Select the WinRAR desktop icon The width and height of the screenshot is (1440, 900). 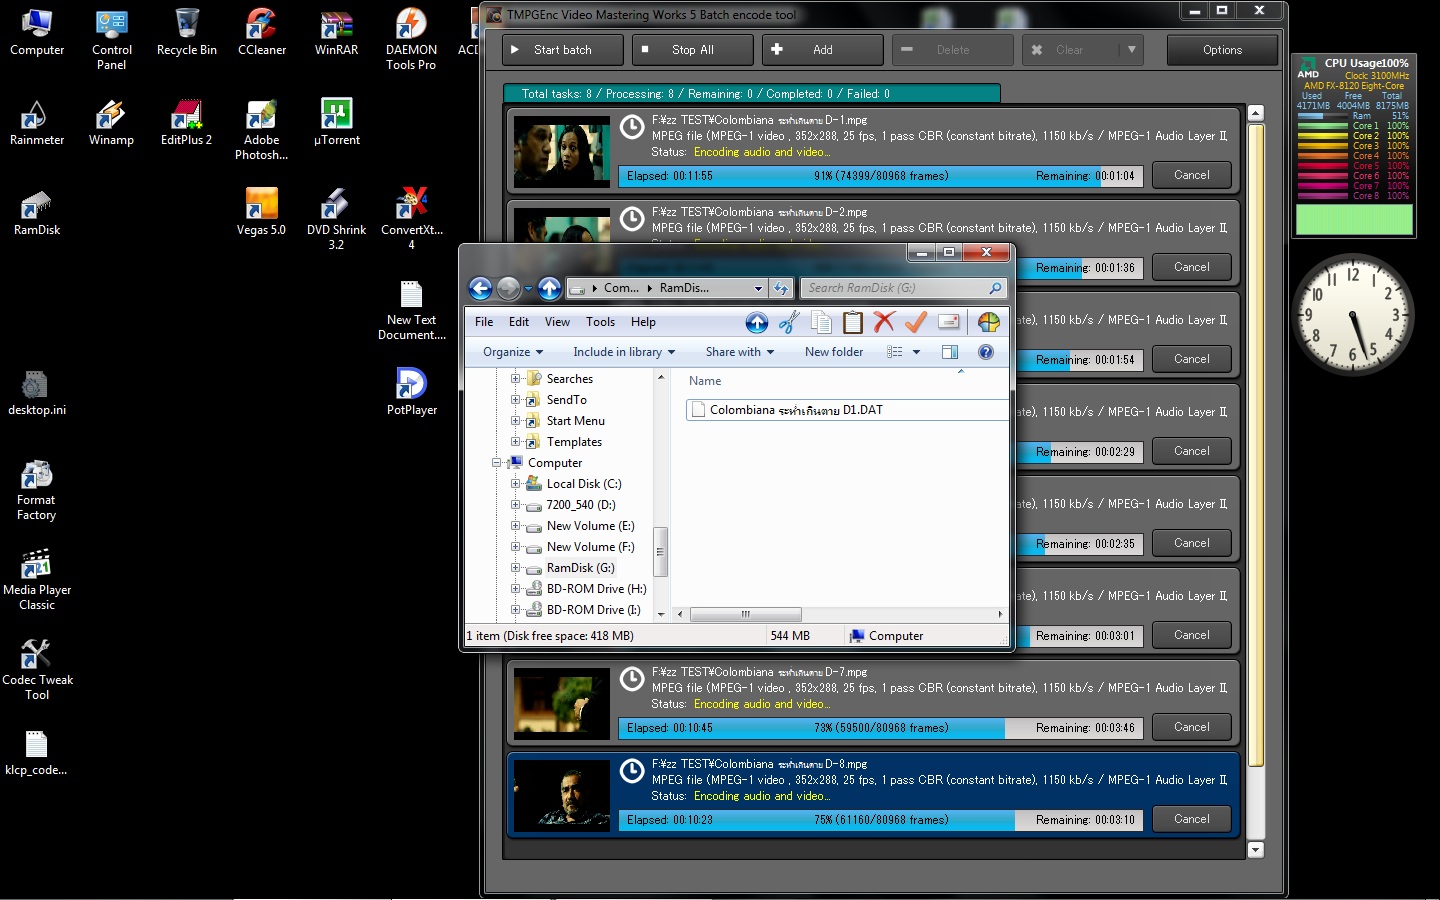click(336, 33)
